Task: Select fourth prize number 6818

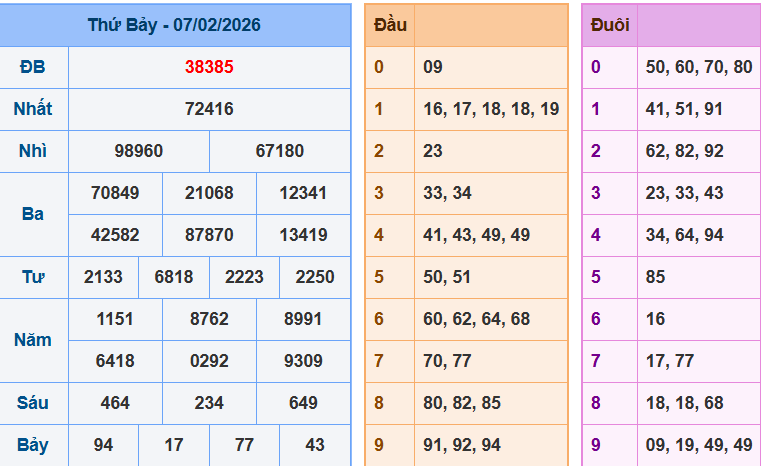Action: (x=174, y=277)
